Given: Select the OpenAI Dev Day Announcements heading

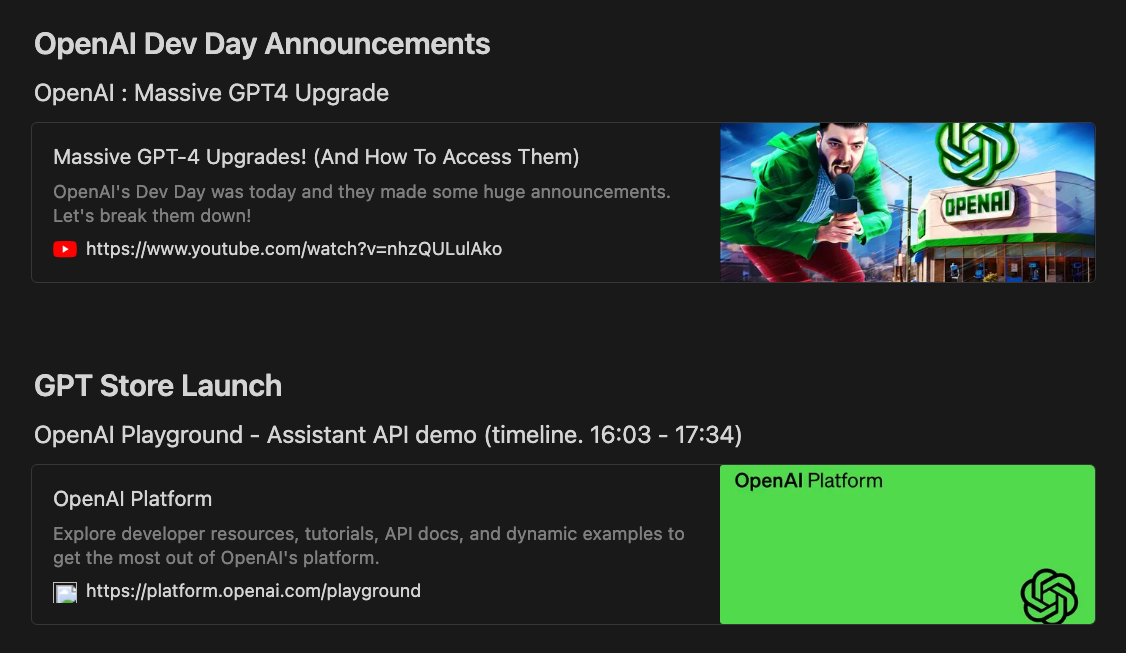Looking at the screenshot, I should click(262, 44).
